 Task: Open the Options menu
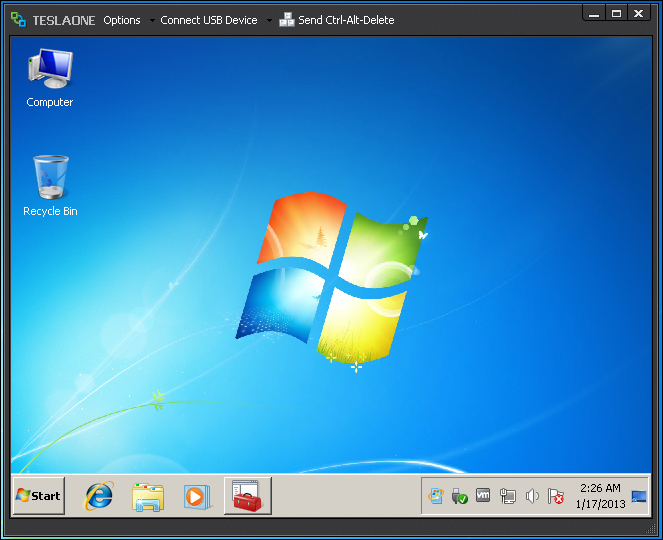[x=122, y=20]
